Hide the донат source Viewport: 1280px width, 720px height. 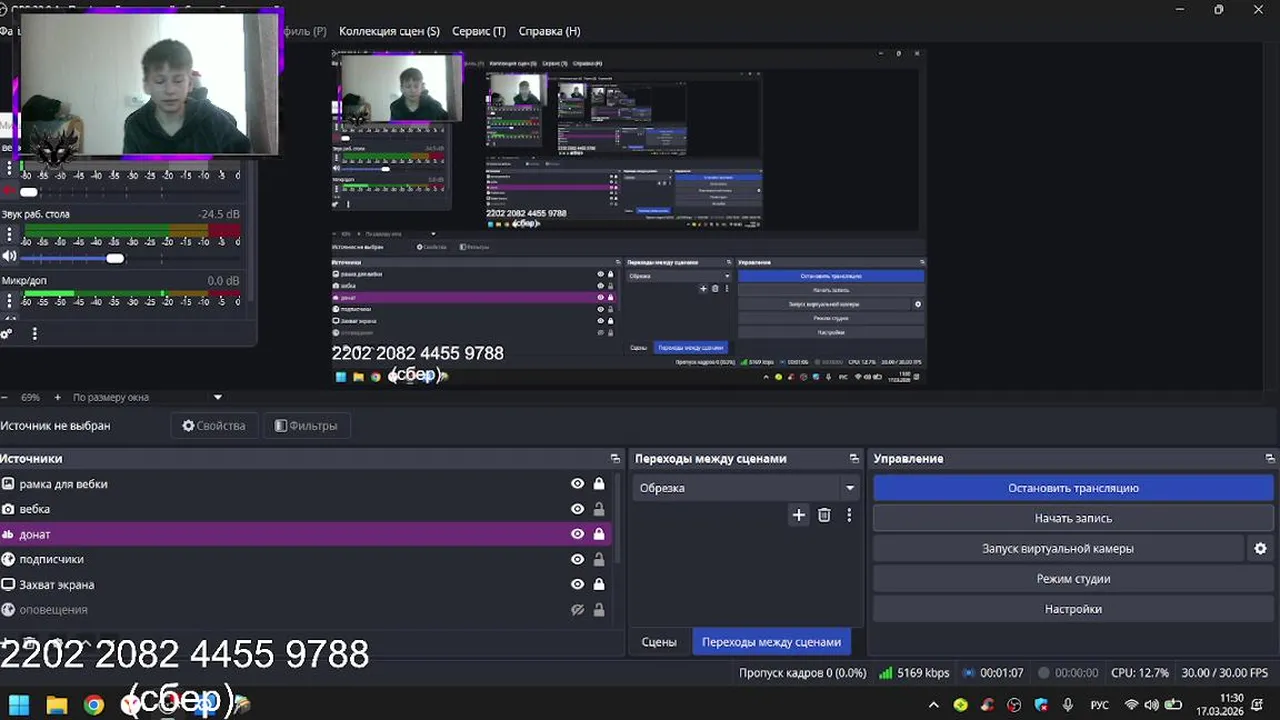(577, 534)
